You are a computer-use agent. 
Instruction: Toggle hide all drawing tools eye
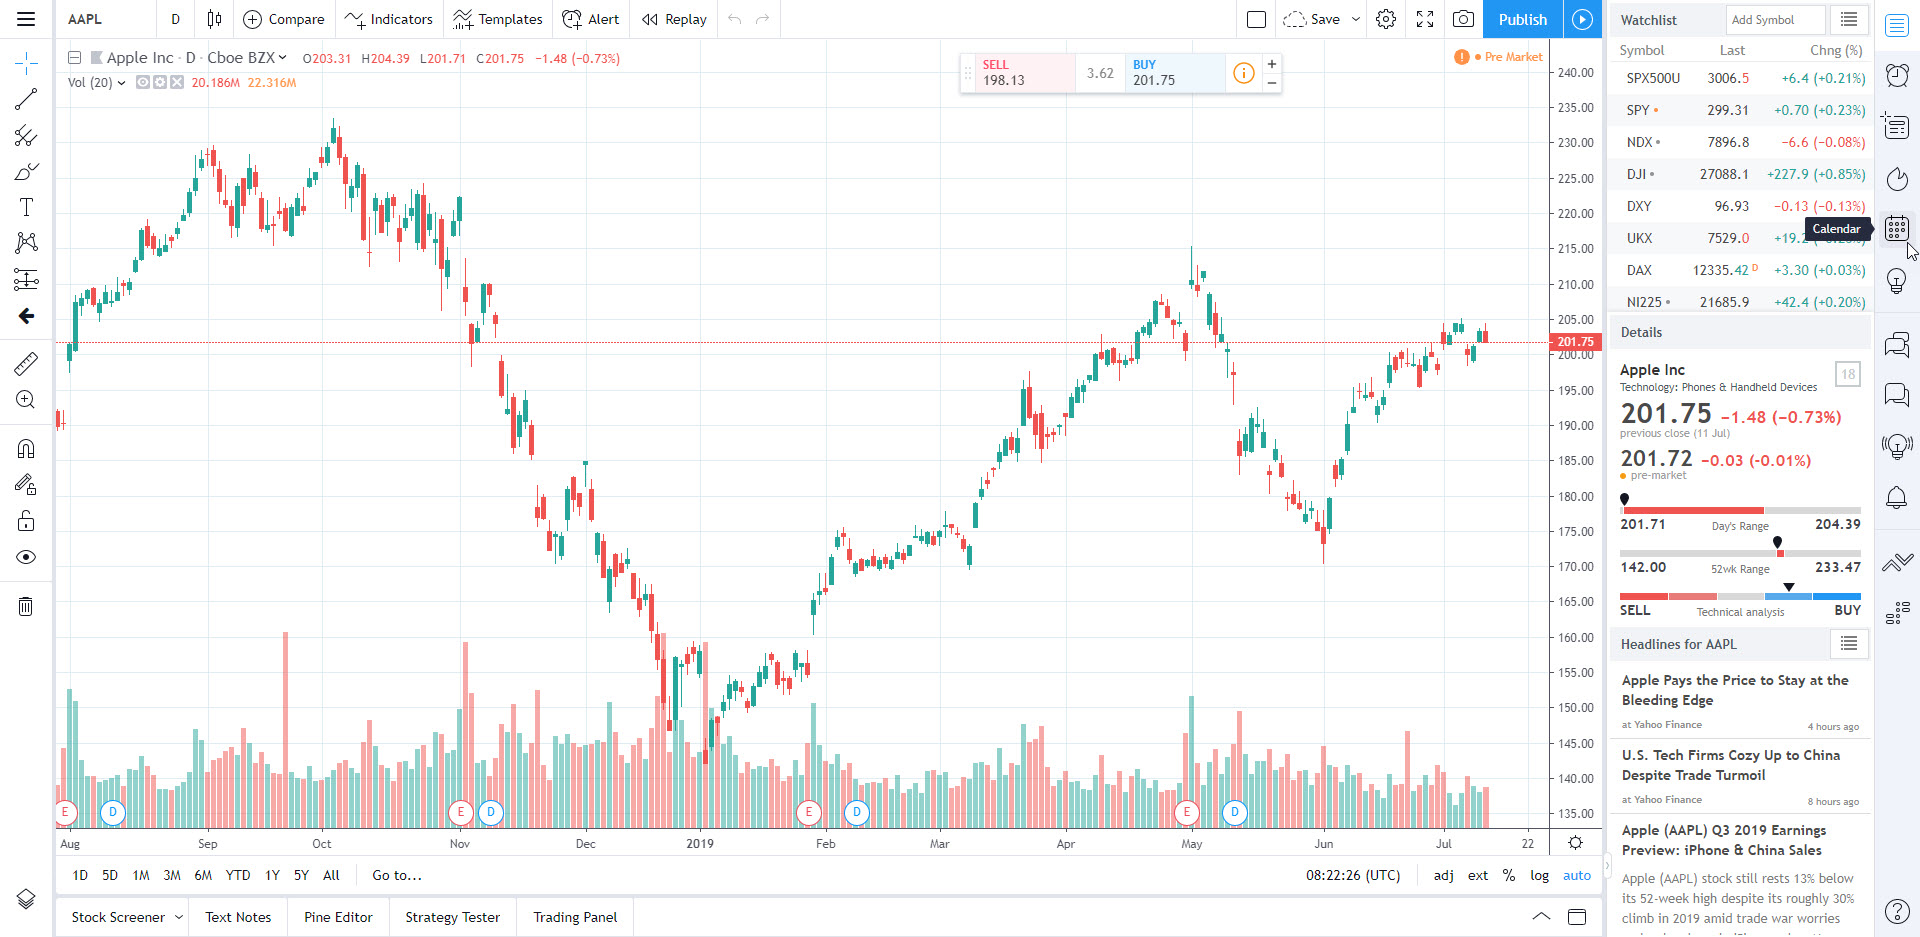coord(26,557)
